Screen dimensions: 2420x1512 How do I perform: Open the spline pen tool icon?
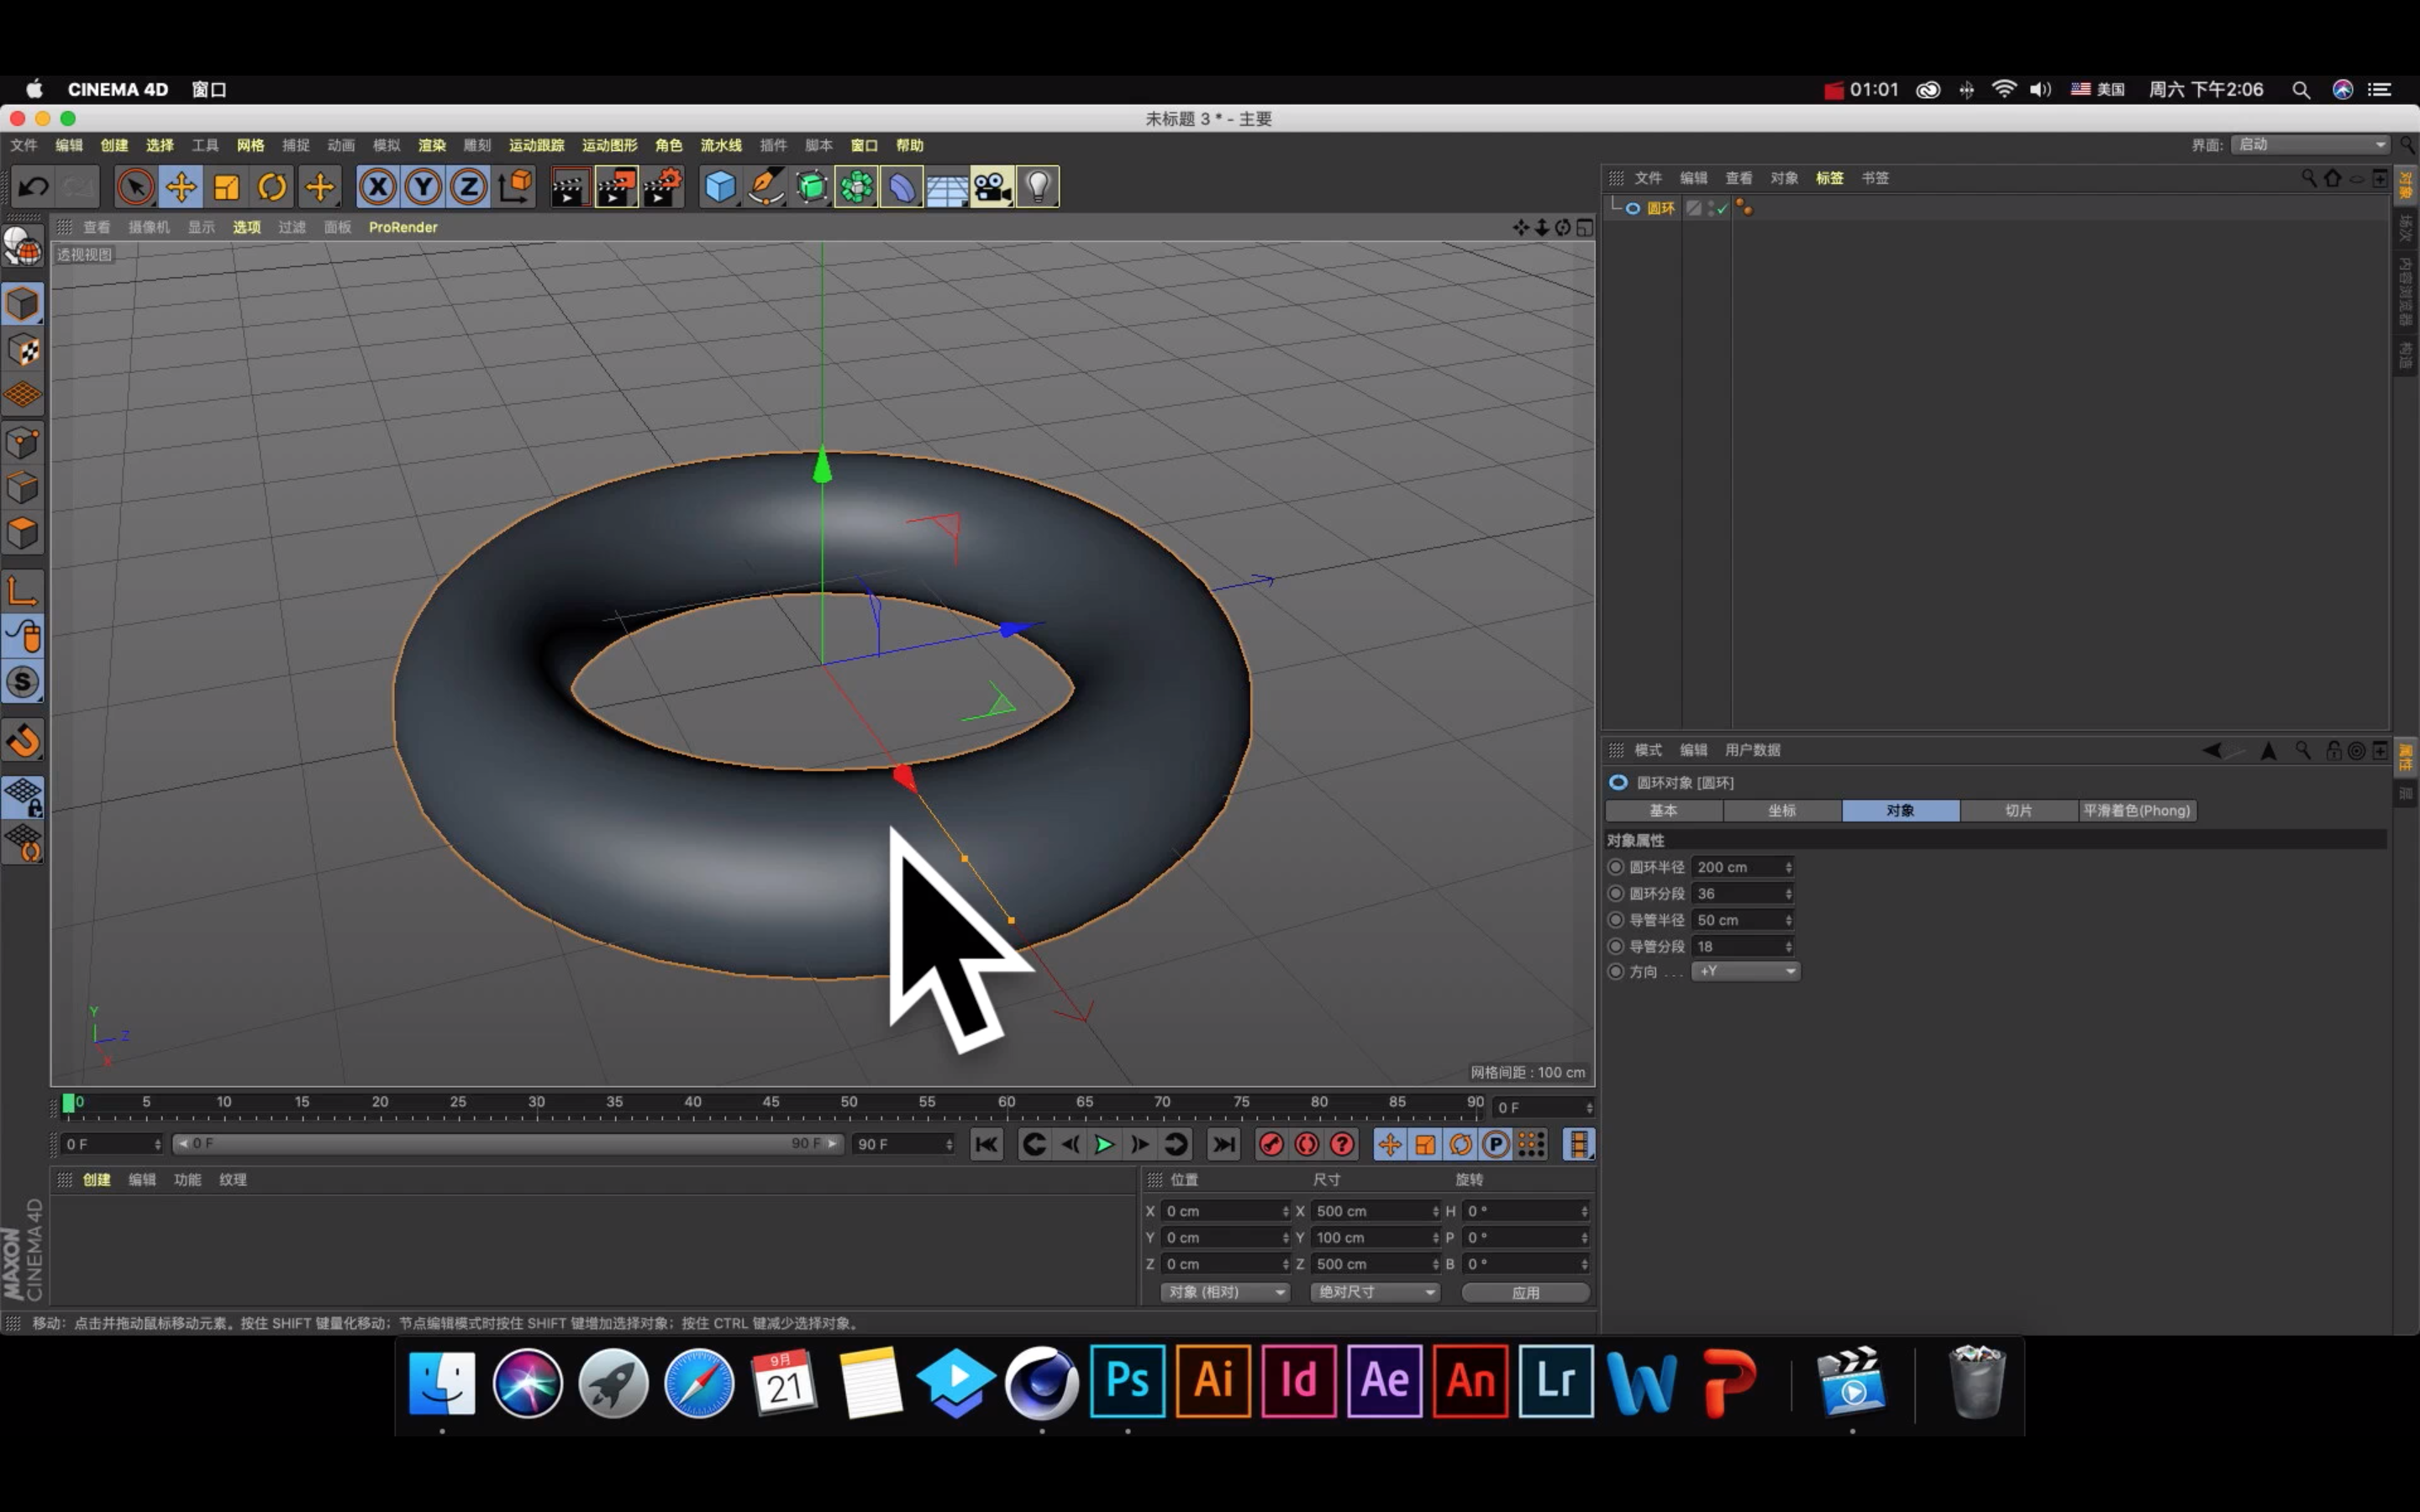tap(765, 187)
